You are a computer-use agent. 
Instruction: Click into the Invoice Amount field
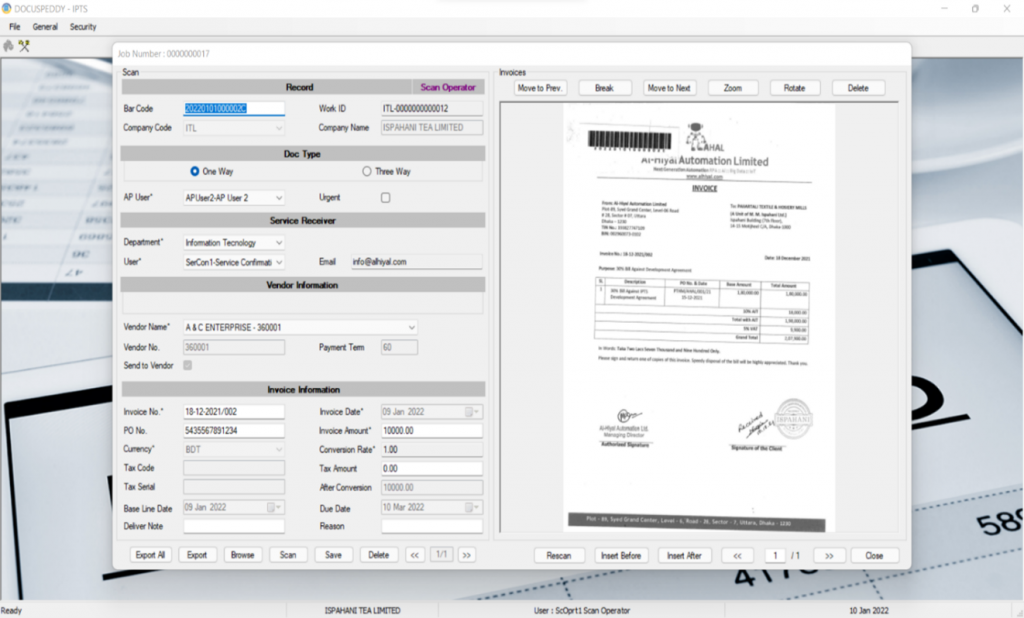click(431, 431)
